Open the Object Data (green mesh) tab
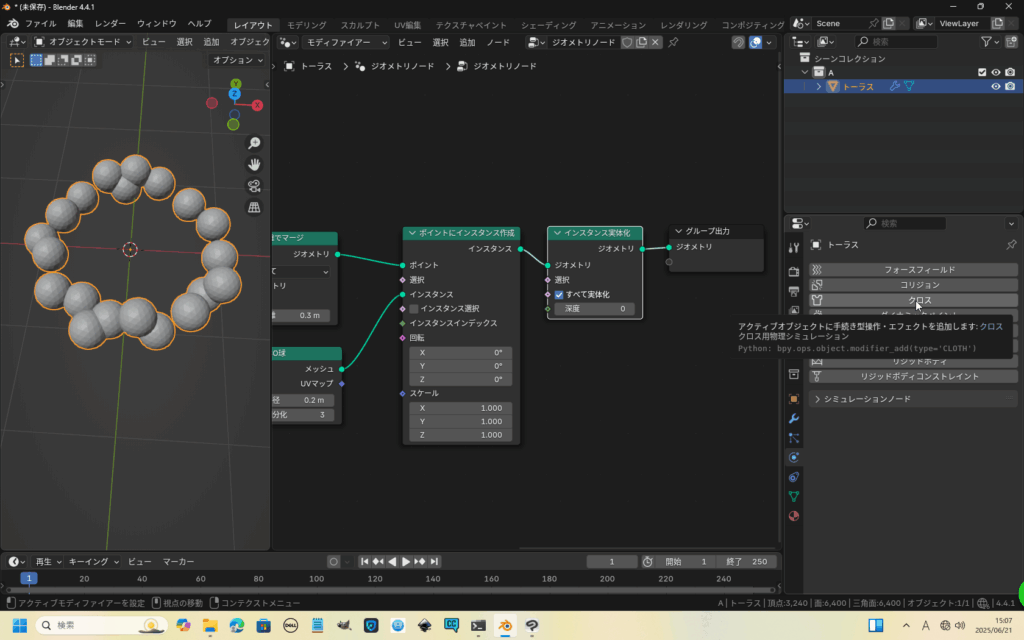Image resolution: width=1024 pixels, height=640 pixels. [x=793, y=497]
